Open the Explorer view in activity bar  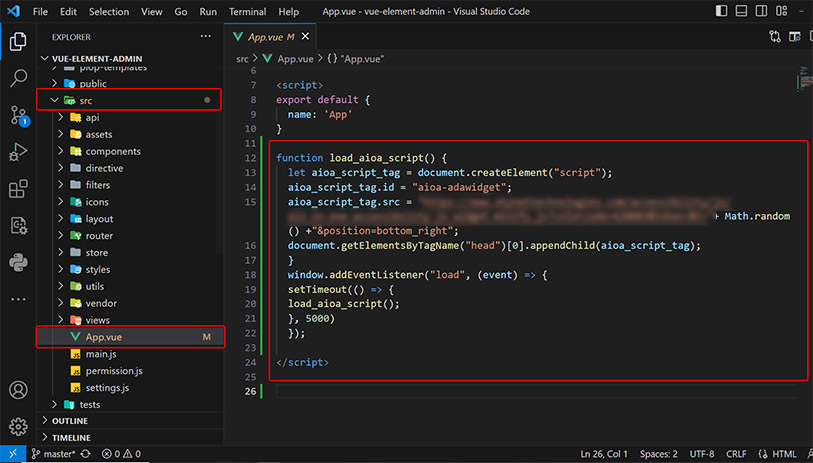tap(18, 42)
